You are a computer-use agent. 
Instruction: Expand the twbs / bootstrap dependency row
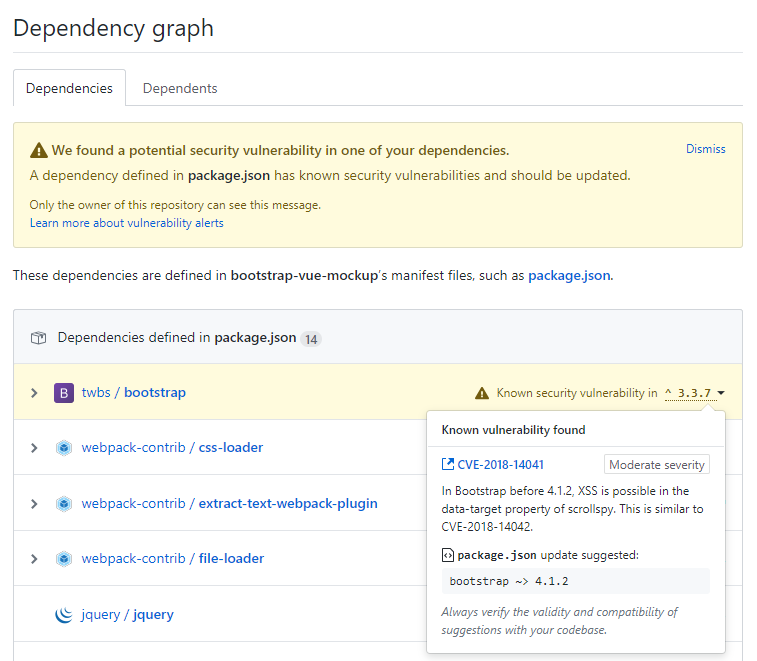pos(34,393)
